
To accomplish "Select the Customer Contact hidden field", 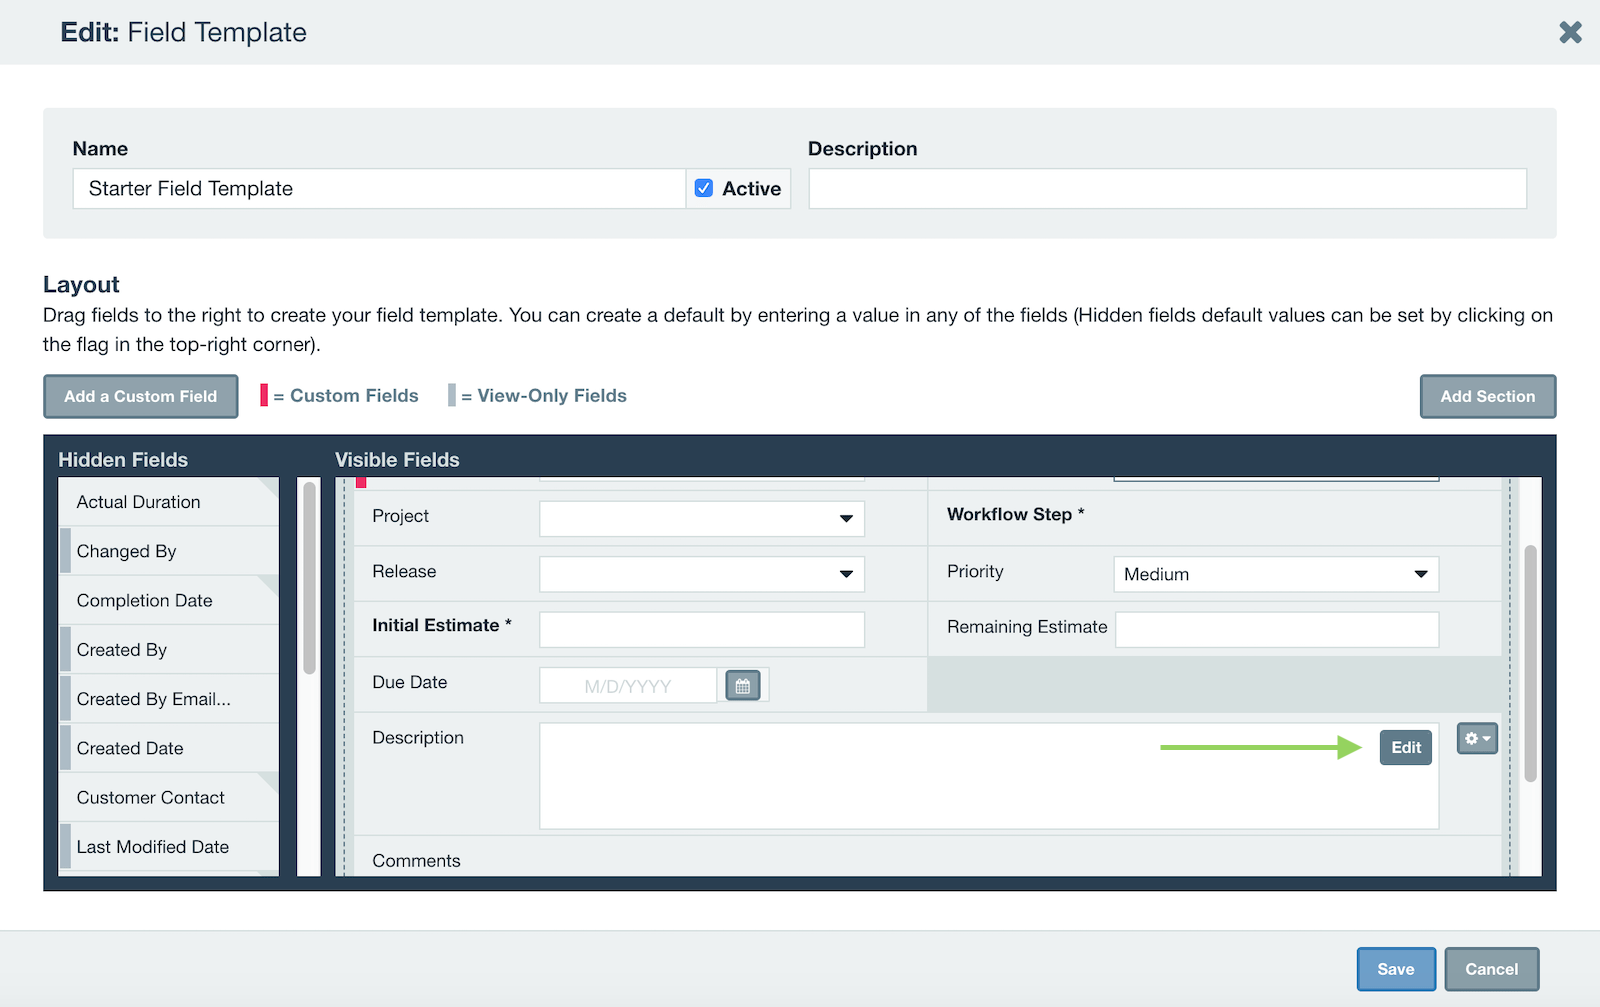I will pyautogui.click(x=169, y=797).
